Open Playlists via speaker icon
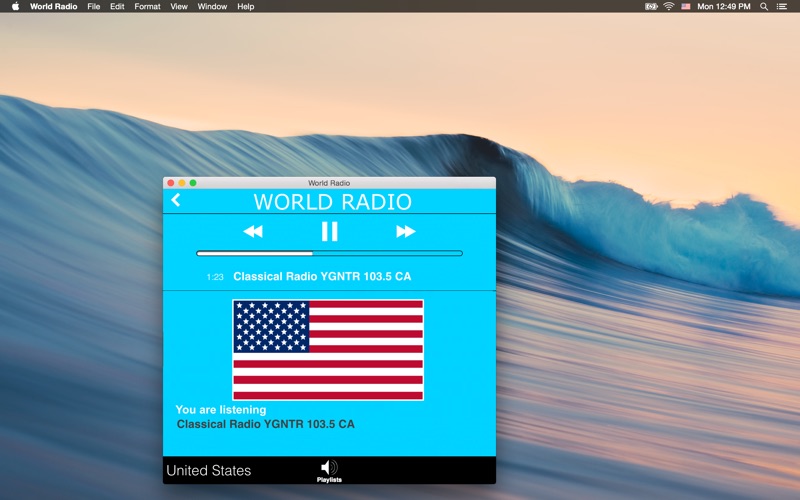 pos(329,470)
